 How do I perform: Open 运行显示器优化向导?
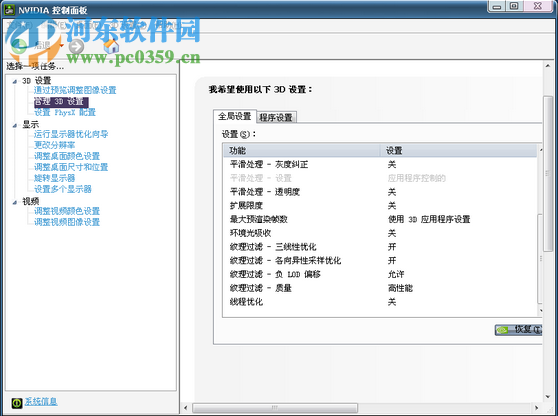tap(71, 134)
